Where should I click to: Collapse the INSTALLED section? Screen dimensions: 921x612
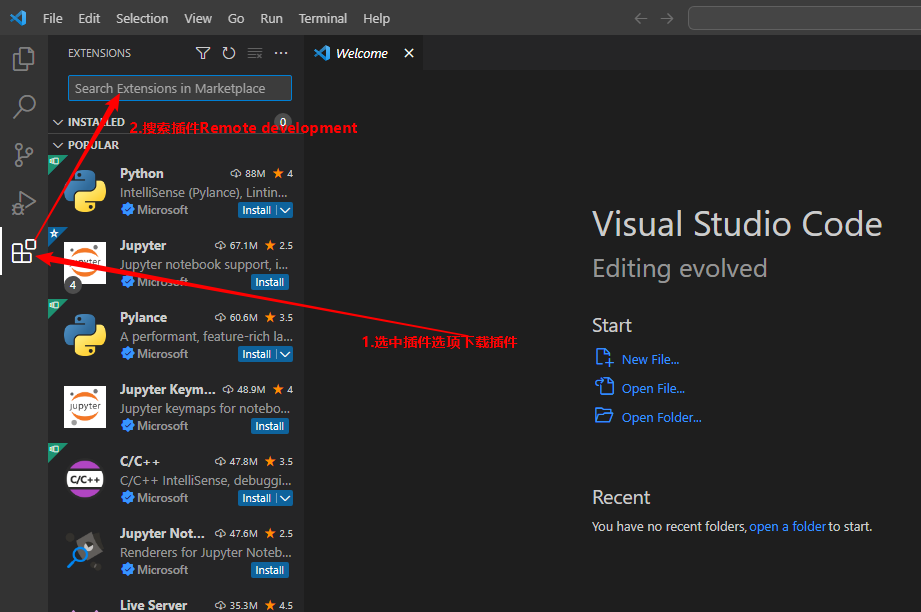click(58, 122)
